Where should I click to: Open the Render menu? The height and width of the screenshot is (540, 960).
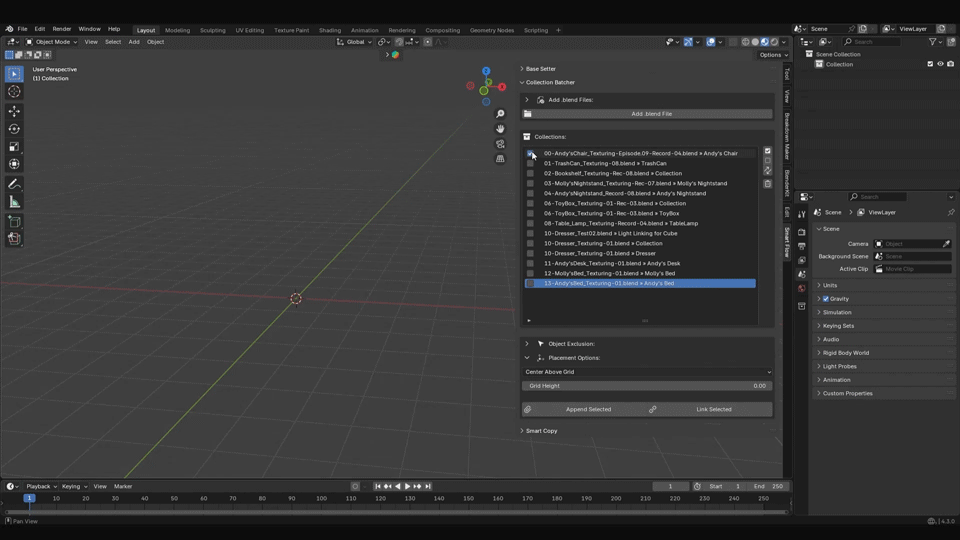click(x=61, y=29)
